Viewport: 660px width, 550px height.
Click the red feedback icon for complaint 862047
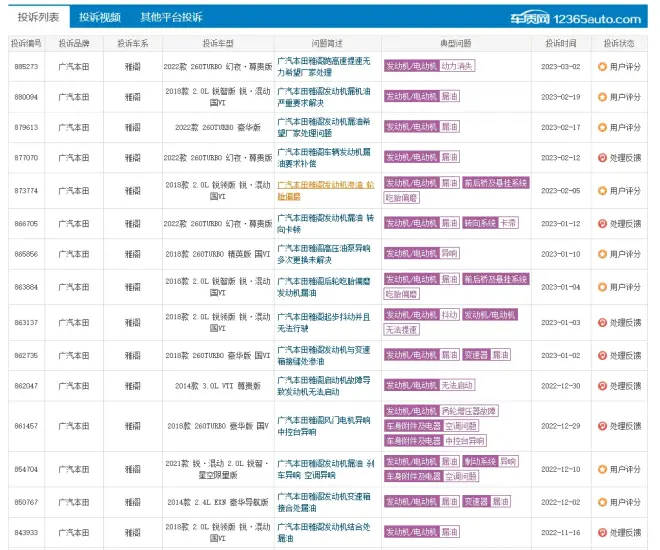(602, 385)
